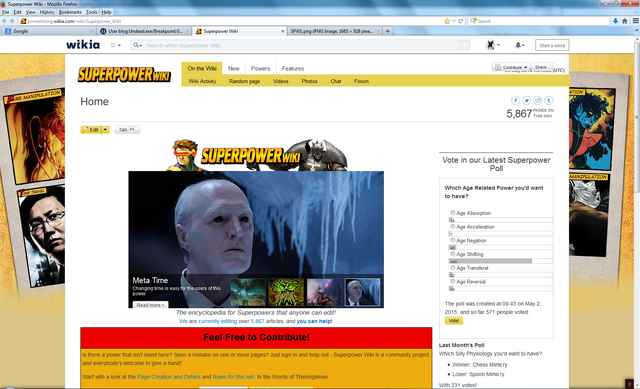Select the On the Wiki nav tab

tap(202, 68)
